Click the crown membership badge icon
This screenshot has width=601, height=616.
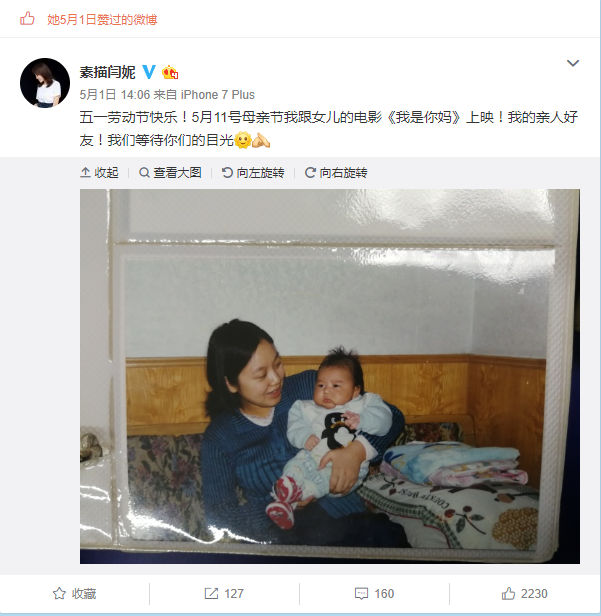click(170, 72)
